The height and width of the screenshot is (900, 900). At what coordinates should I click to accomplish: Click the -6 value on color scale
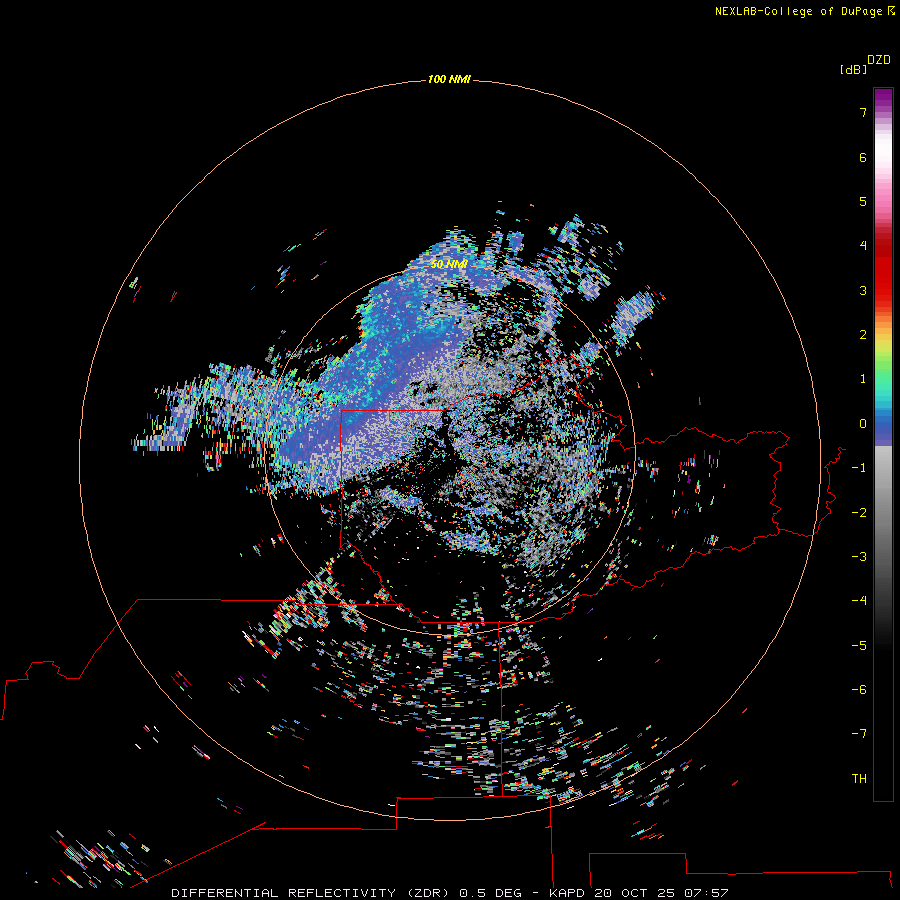point(859,690)
